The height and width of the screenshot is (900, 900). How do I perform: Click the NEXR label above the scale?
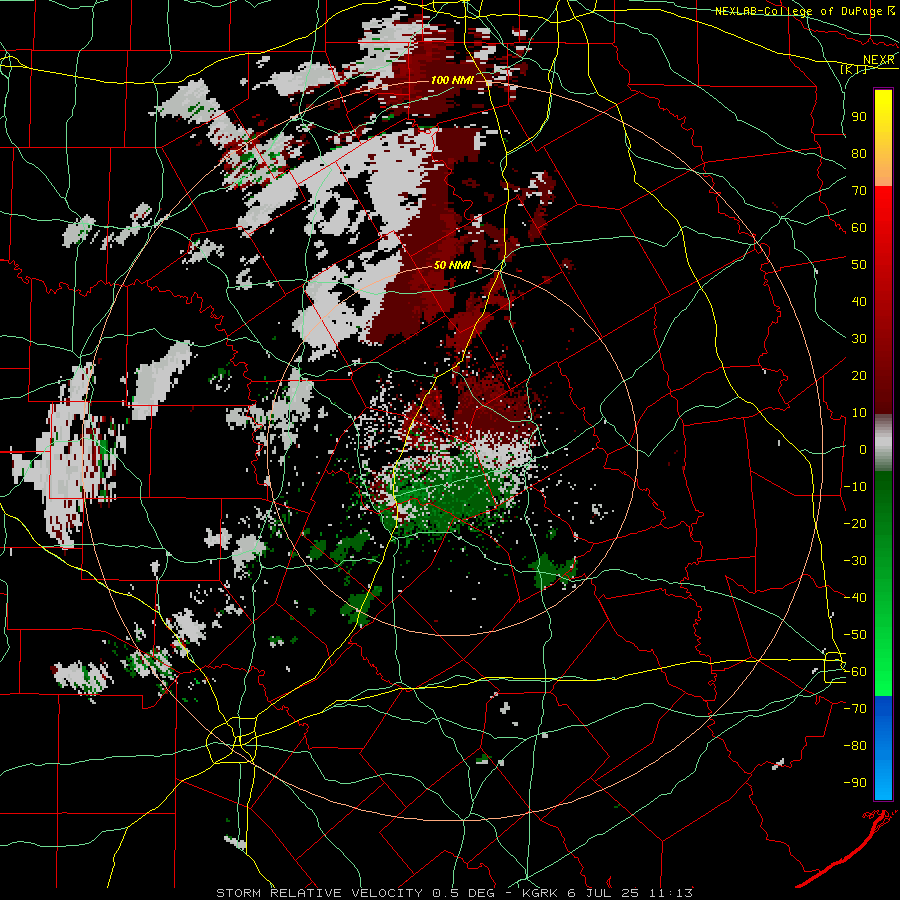click(879, 60)
